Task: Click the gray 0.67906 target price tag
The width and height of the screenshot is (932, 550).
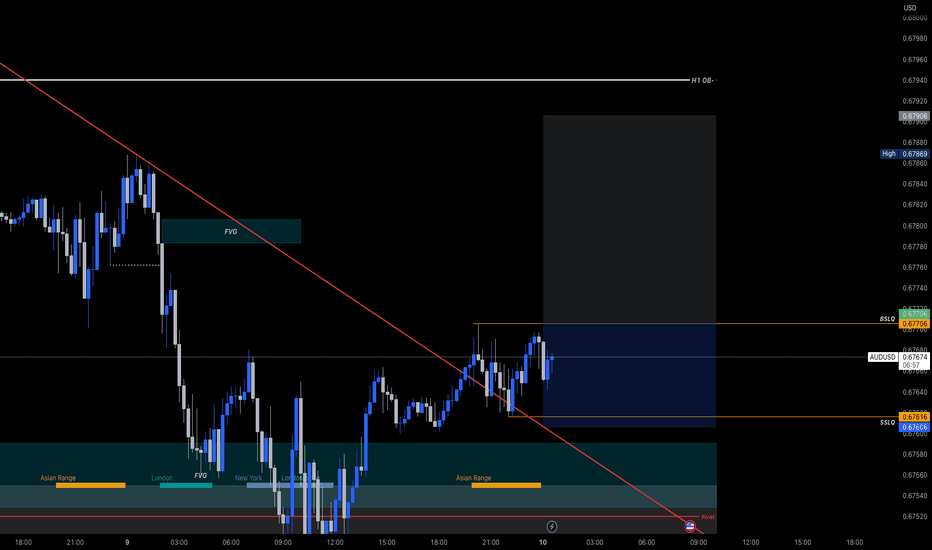Action: coord(914,116)
